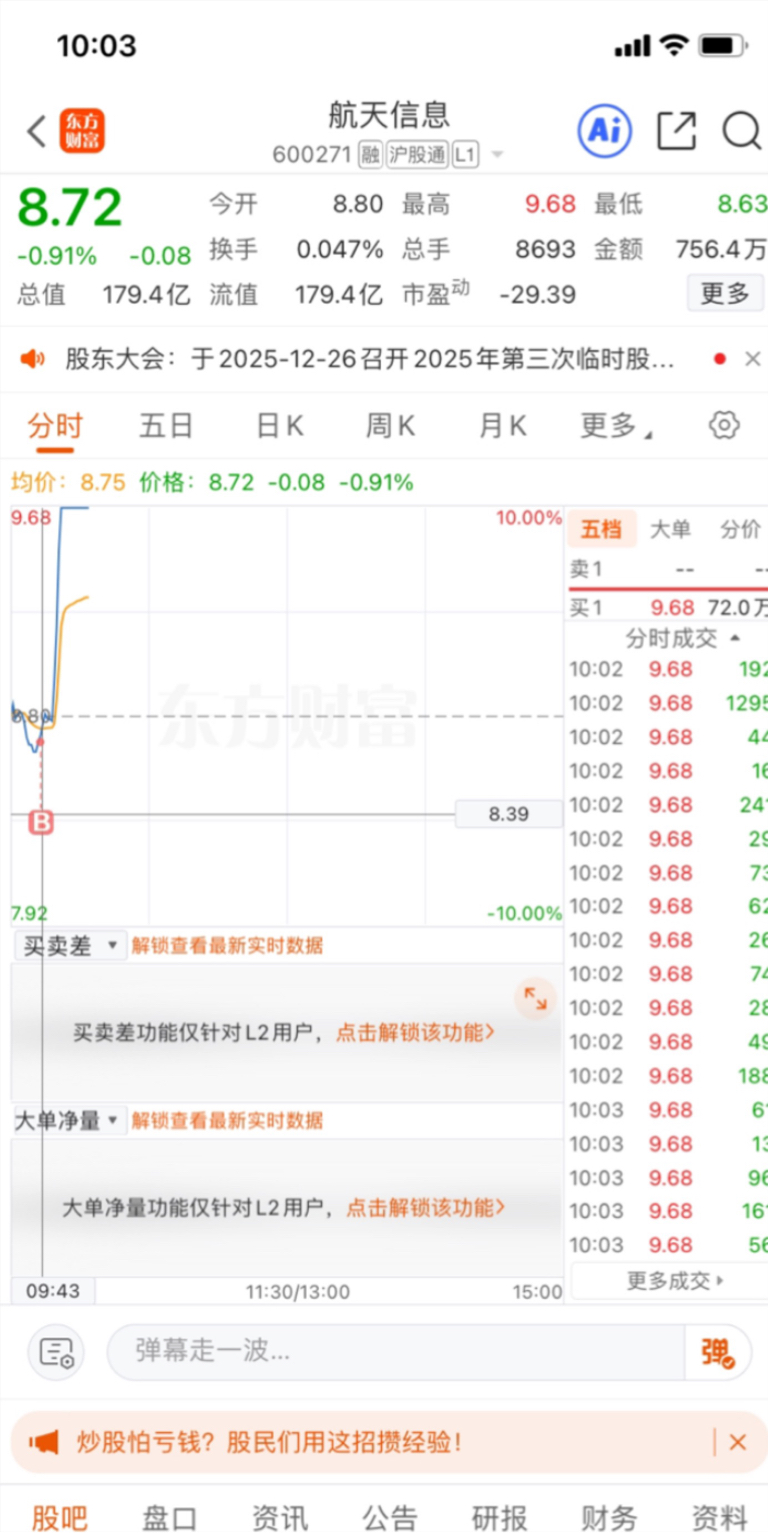Send with the 弹 barrage button
The width and height of the screenshot is (768, 1533).
pos(718,1353)
